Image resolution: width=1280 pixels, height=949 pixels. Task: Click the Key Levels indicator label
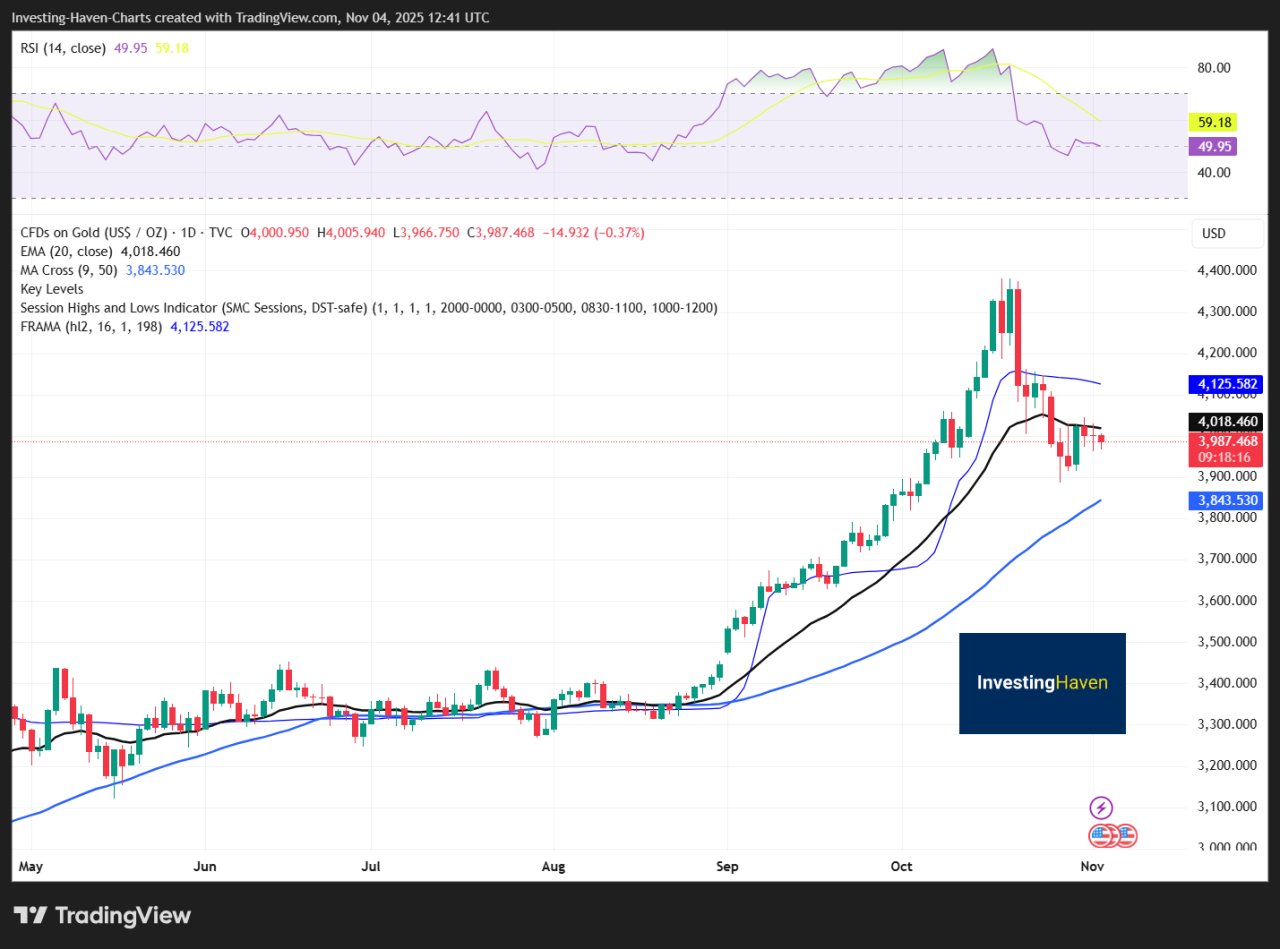[x=52, y=288]
